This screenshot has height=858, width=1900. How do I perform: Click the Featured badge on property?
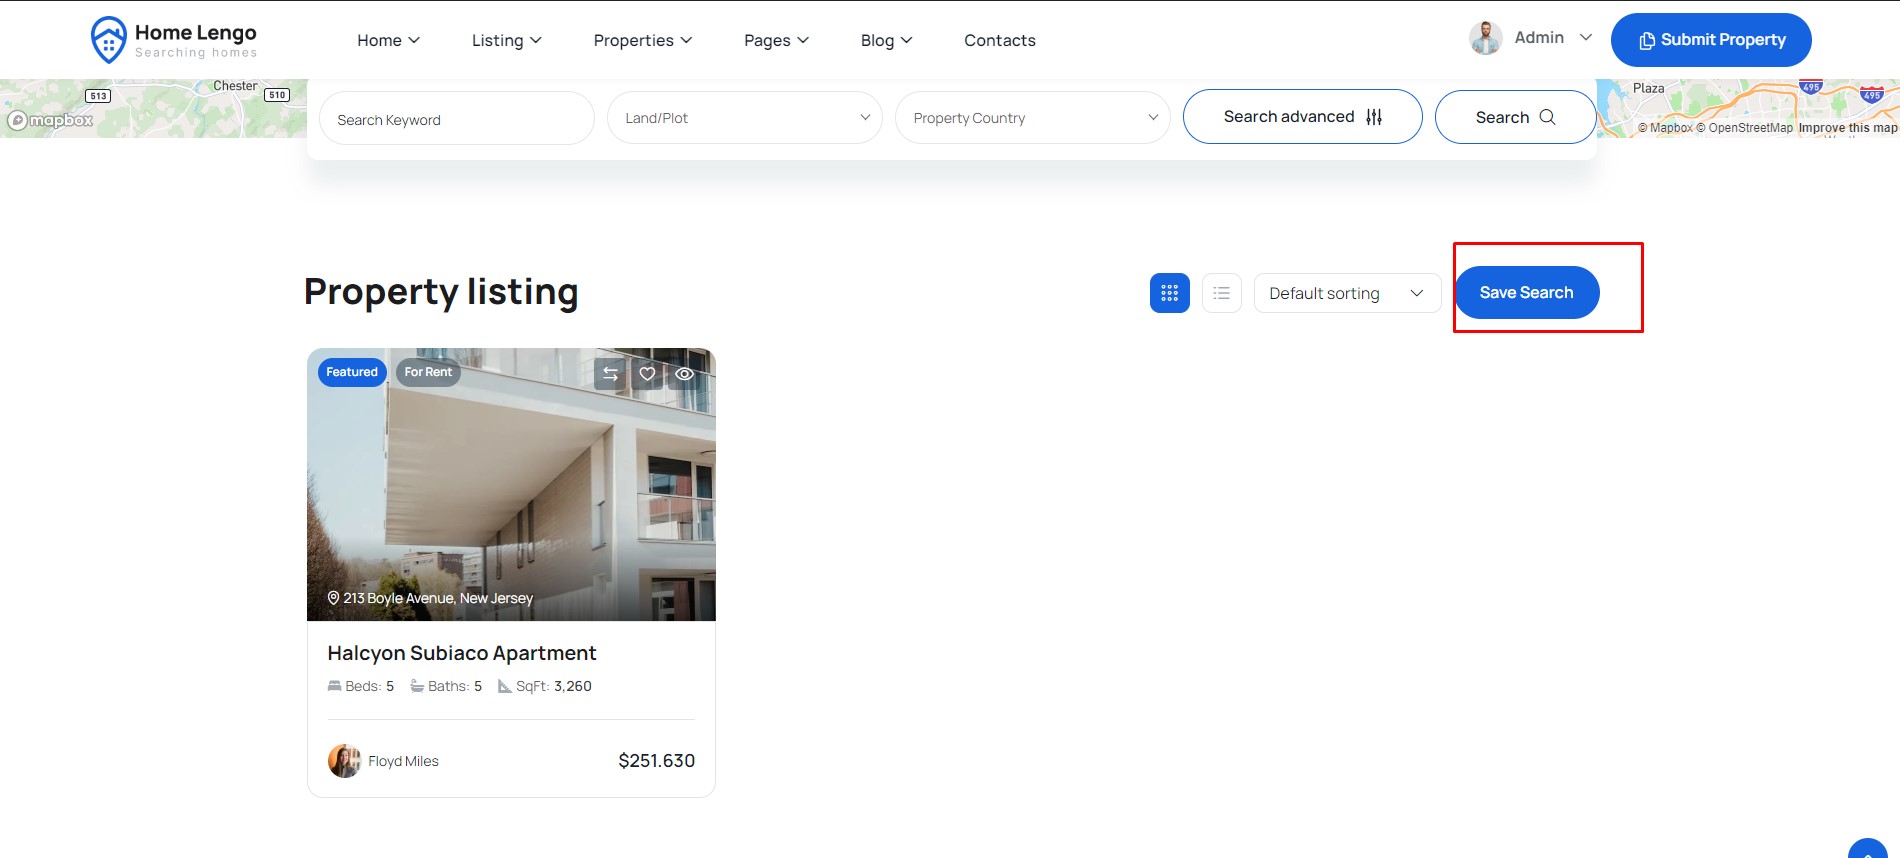tap(352, 372)
